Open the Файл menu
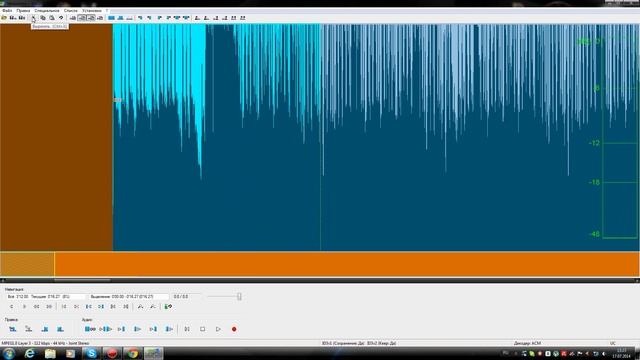 point(7,11)
